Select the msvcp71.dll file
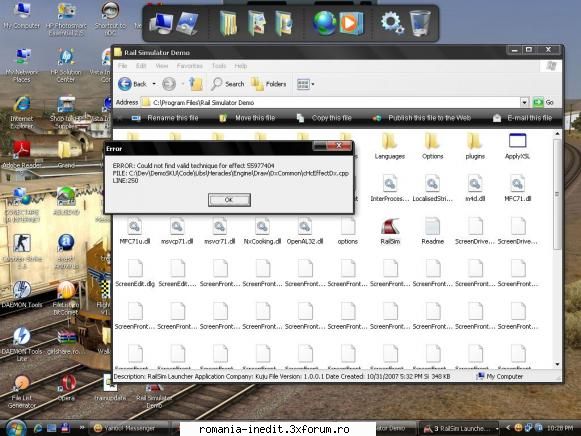The height and width of the screenshot is (436, 581). click(177, 232)
